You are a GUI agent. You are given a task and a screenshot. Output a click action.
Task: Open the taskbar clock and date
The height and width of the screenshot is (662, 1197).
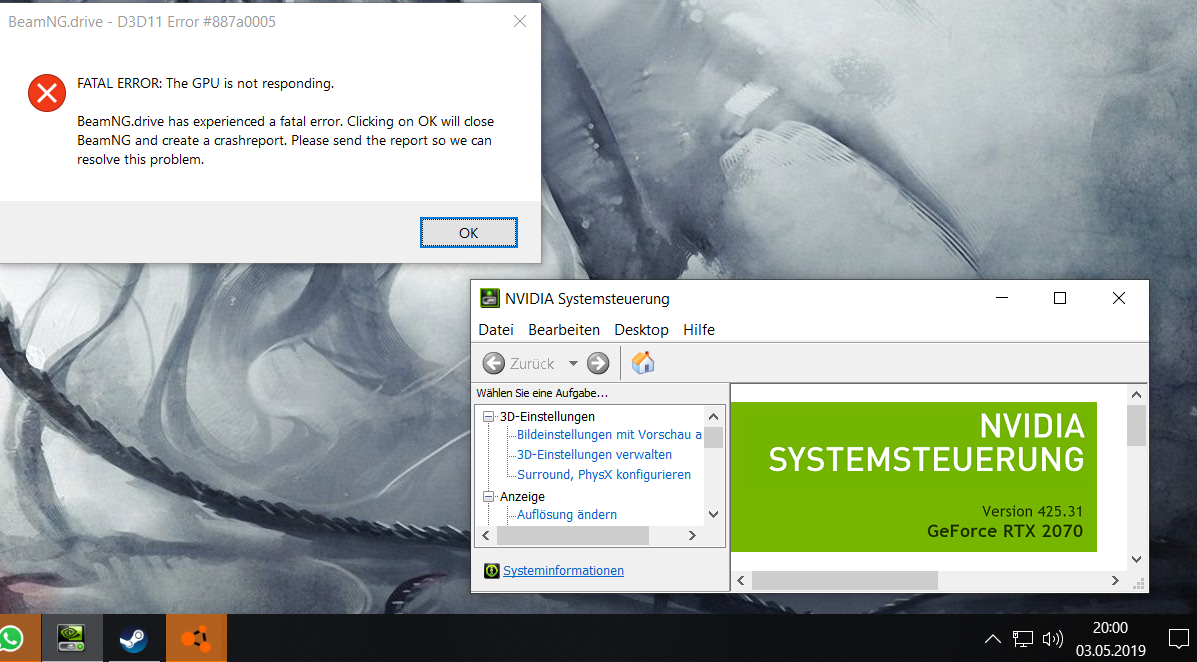(x=1111, y=639)
